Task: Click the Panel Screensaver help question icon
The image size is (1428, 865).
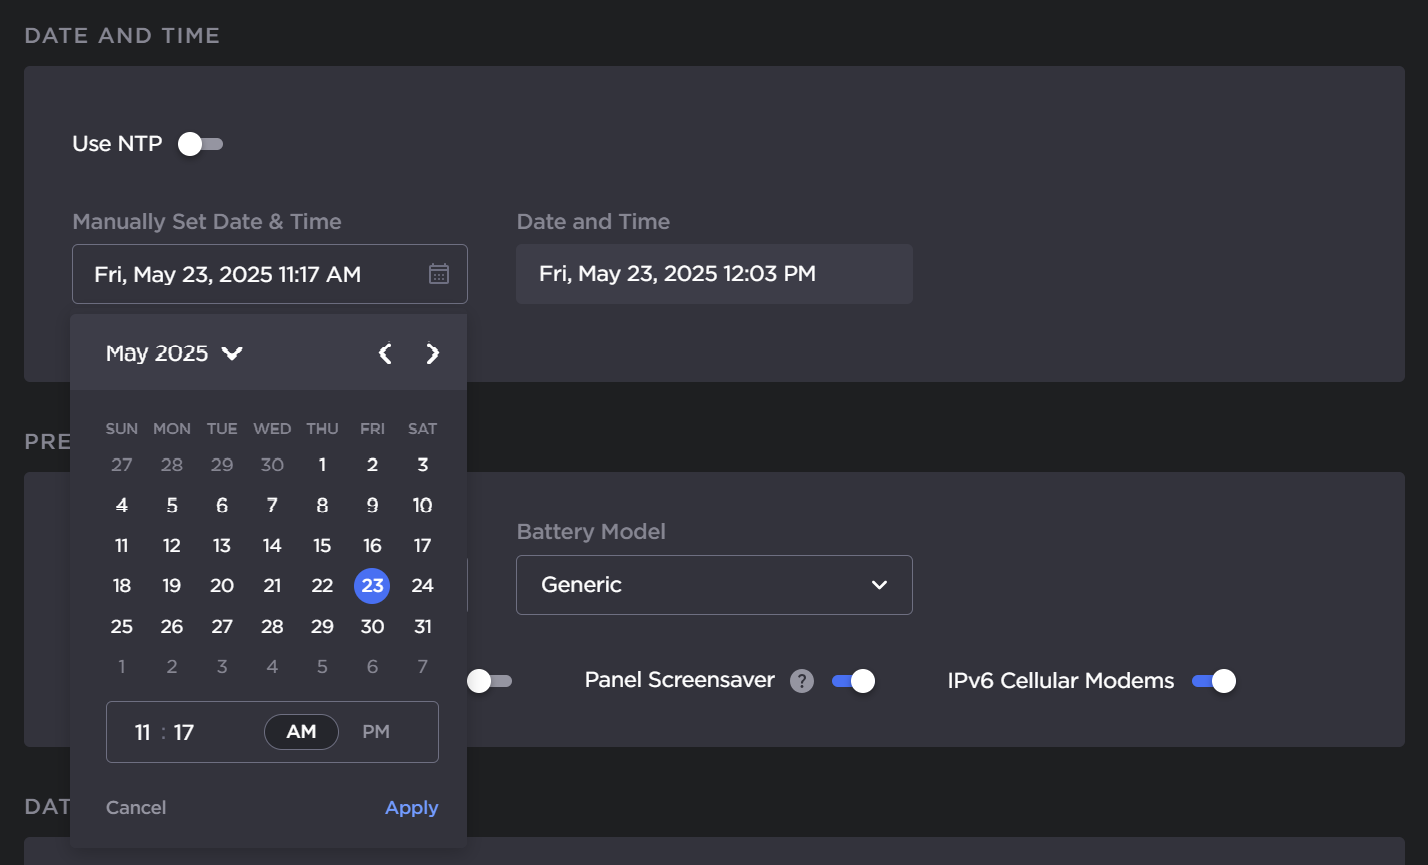Action: 801,681
